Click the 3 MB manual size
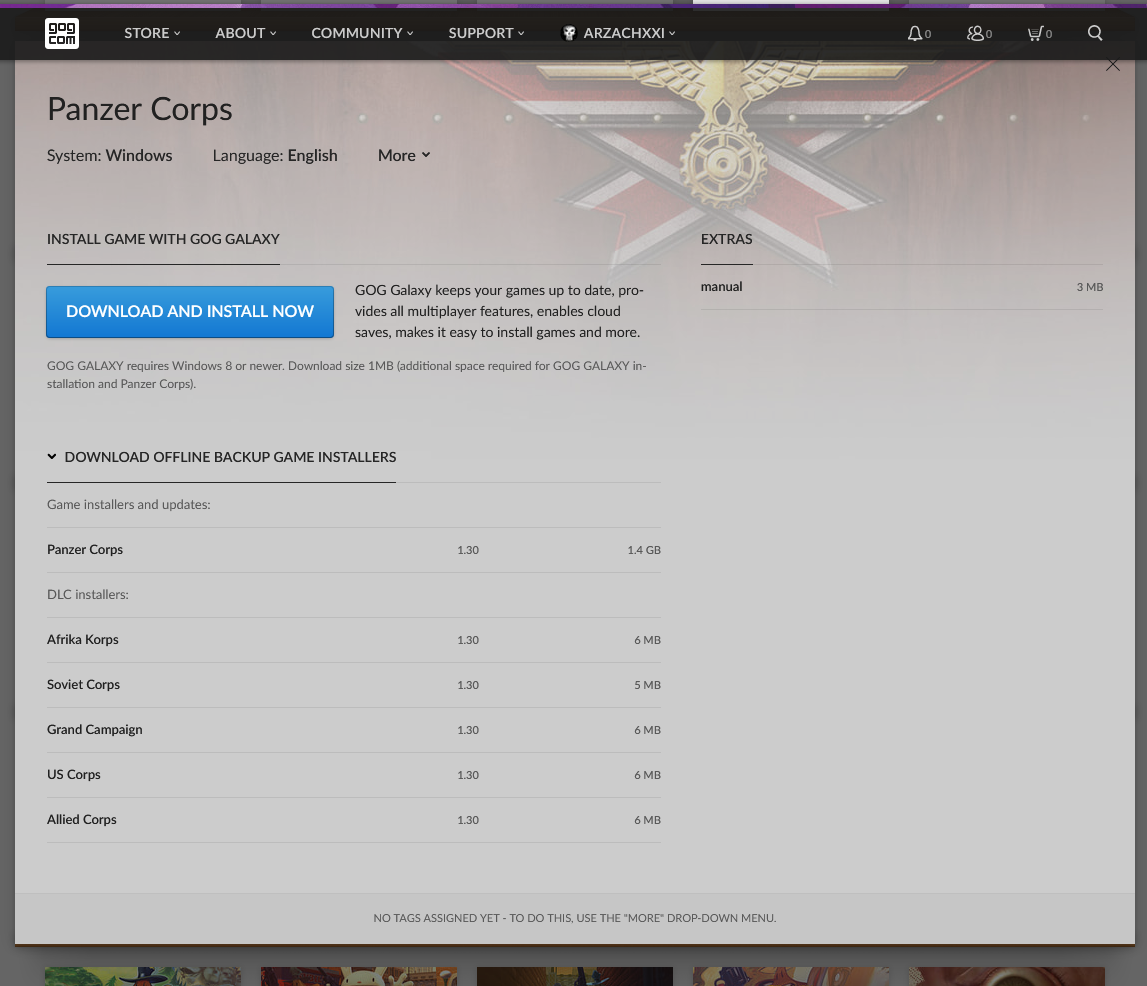The image size is (1147, 986). tap(1089, 287)
